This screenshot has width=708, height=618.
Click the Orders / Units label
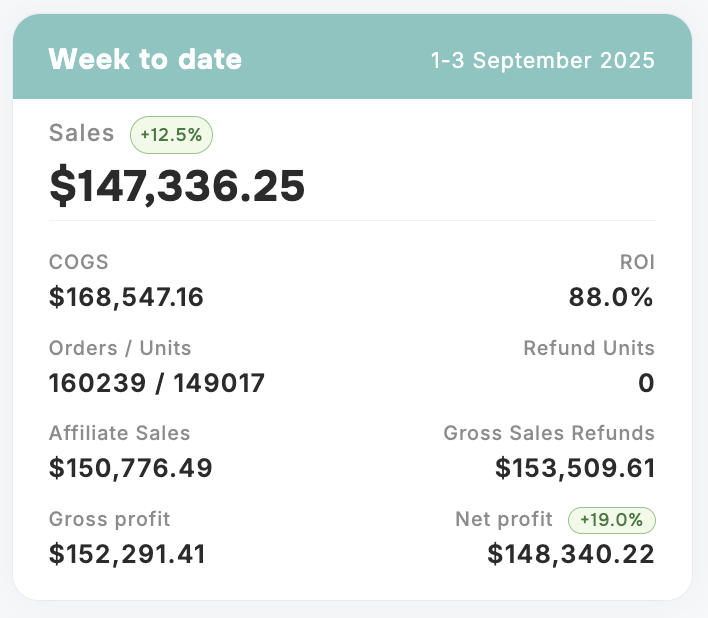[x=120, y=348]
